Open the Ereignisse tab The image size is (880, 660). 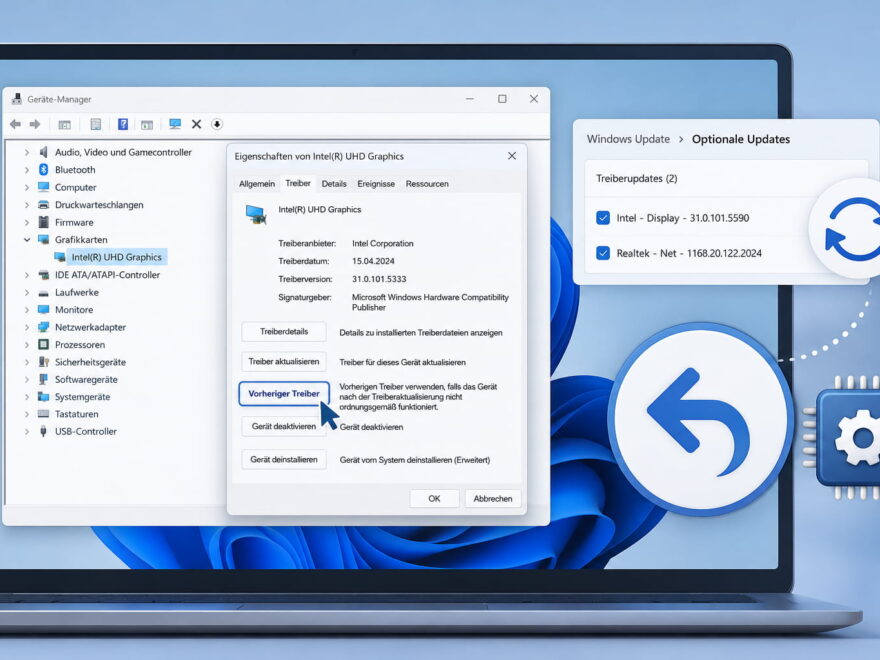[x=376, y=184]
